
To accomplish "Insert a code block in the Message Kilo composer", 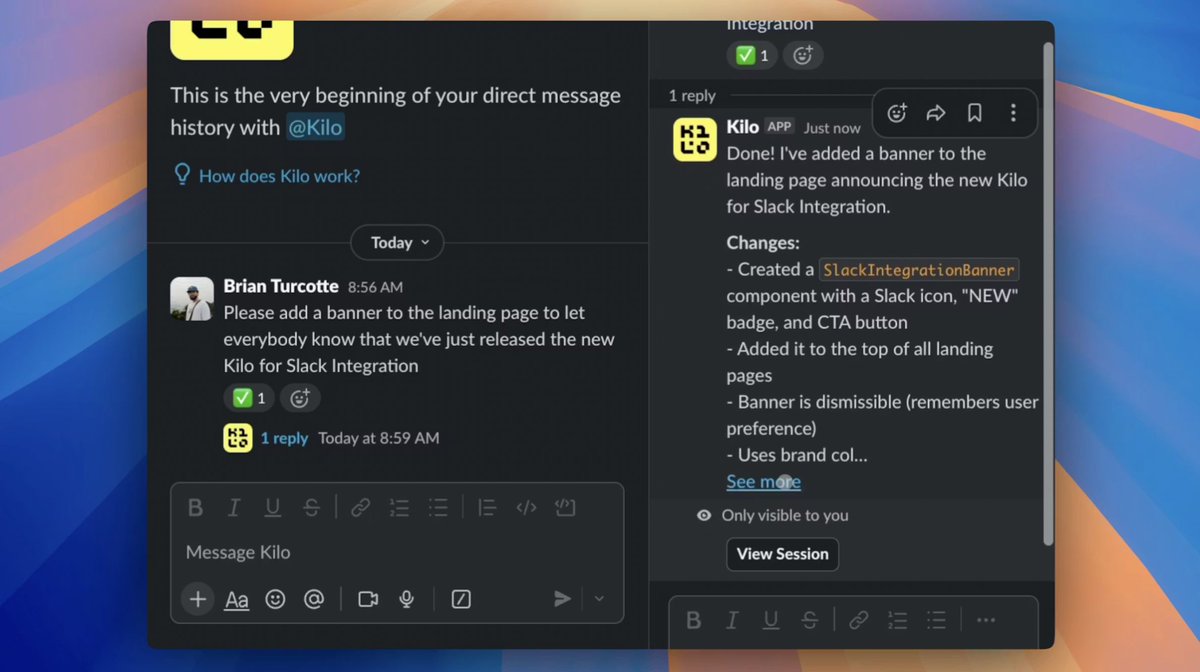I will [565, 508].
